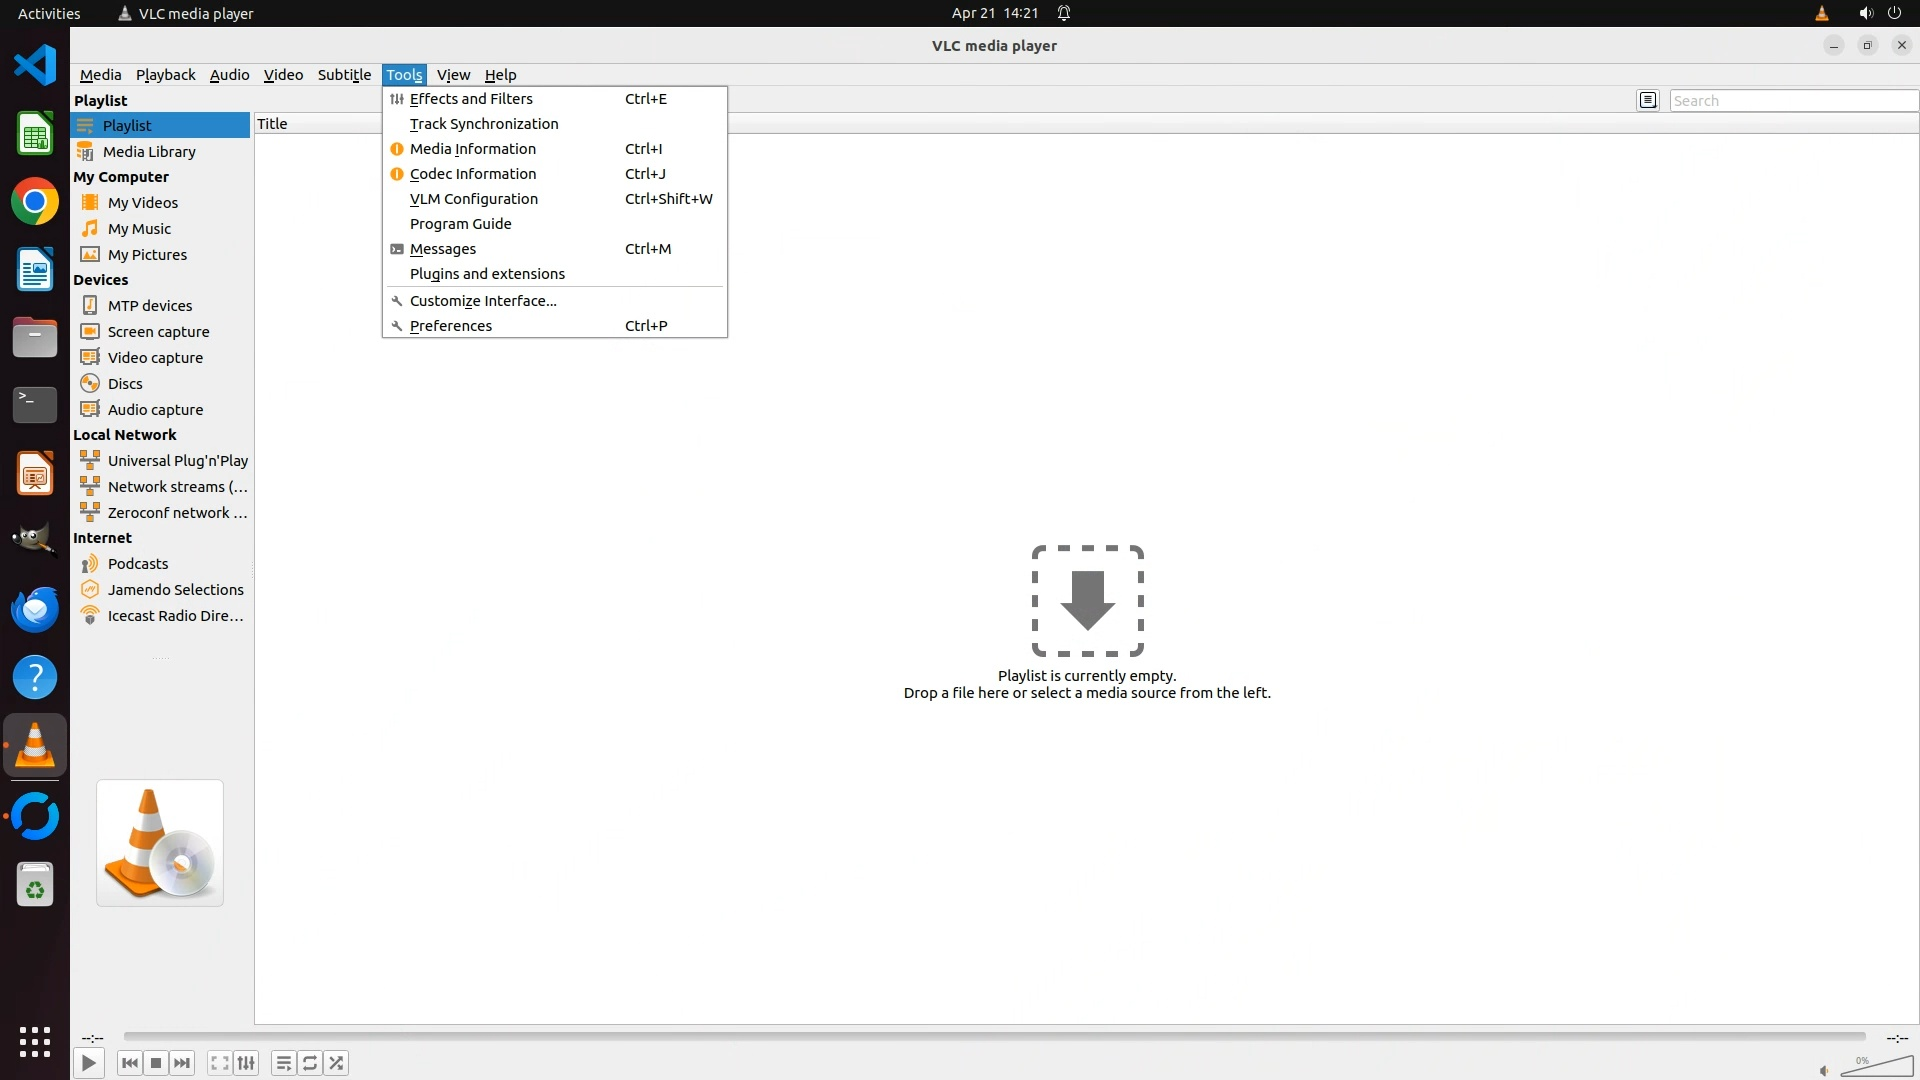Toggle loop repeat mode

pos(310,1063)
